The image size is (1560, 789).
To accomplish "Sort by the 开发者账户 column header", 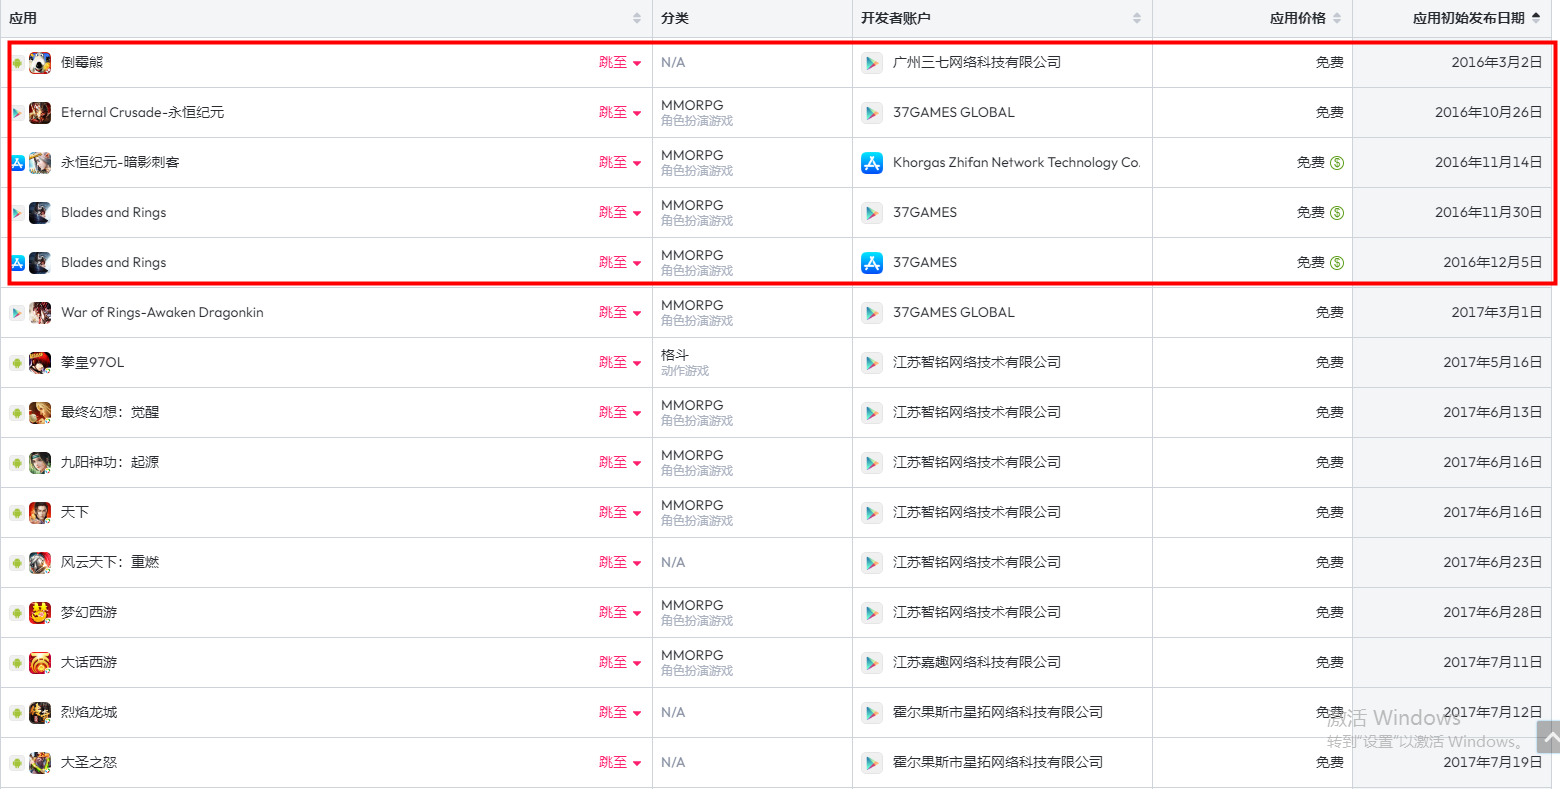I will pos(1002,18).
